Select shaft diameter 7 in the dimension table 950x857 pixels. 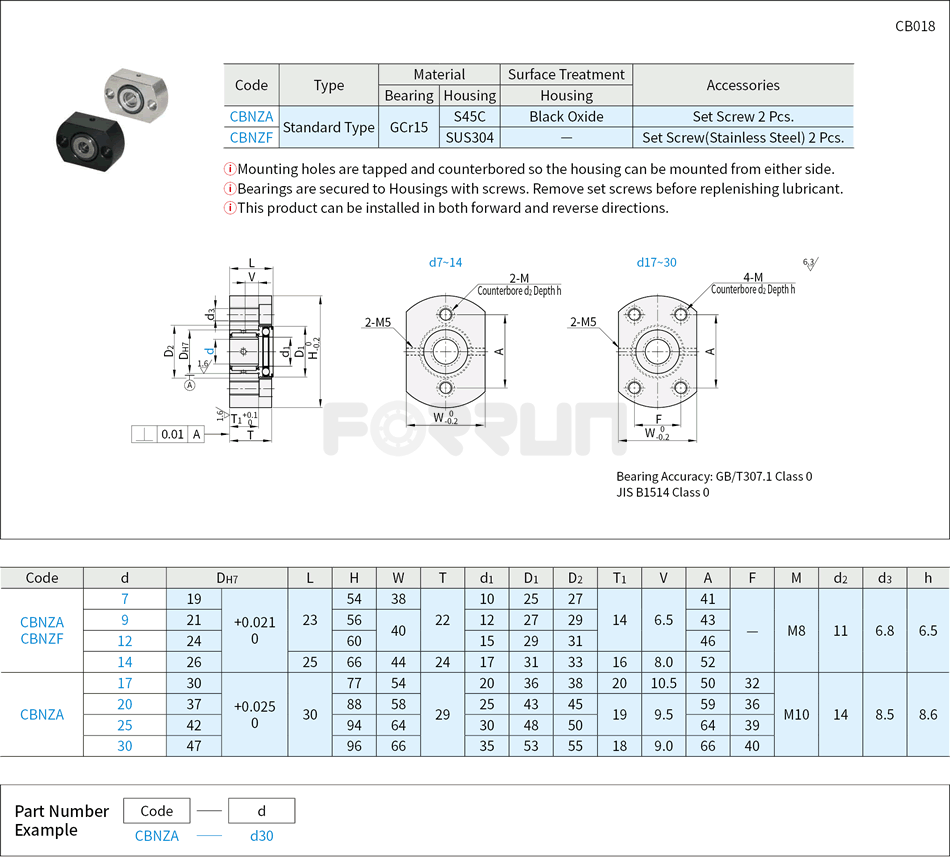click(125, 599)
